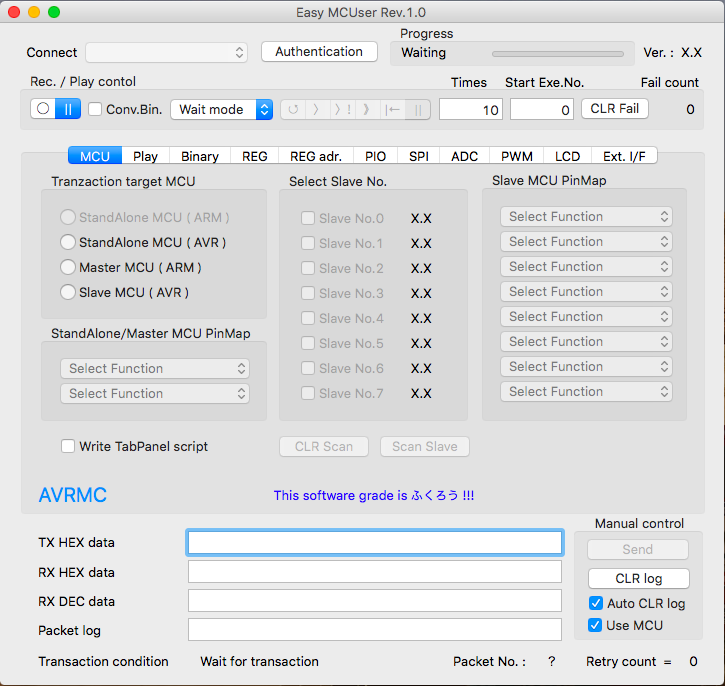This screenshot has width=725, height=686.
Task: Click 'Wait for transaction' status text
Action: point(259,662)
